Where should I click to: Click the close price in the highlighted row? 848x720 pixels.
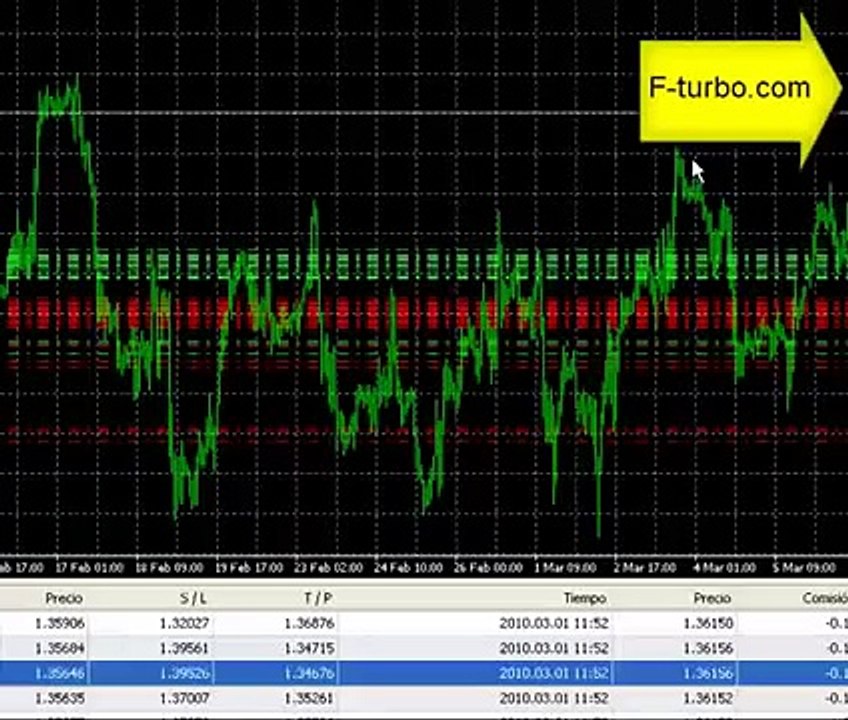(708, 673)
